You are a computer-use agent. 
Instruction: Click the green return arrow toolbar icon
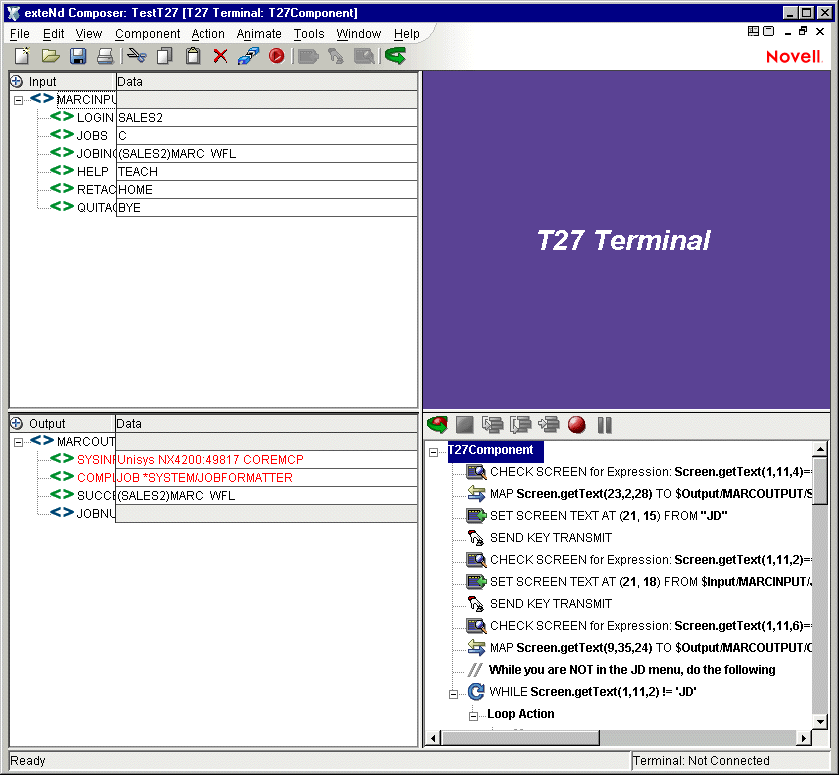395,56
